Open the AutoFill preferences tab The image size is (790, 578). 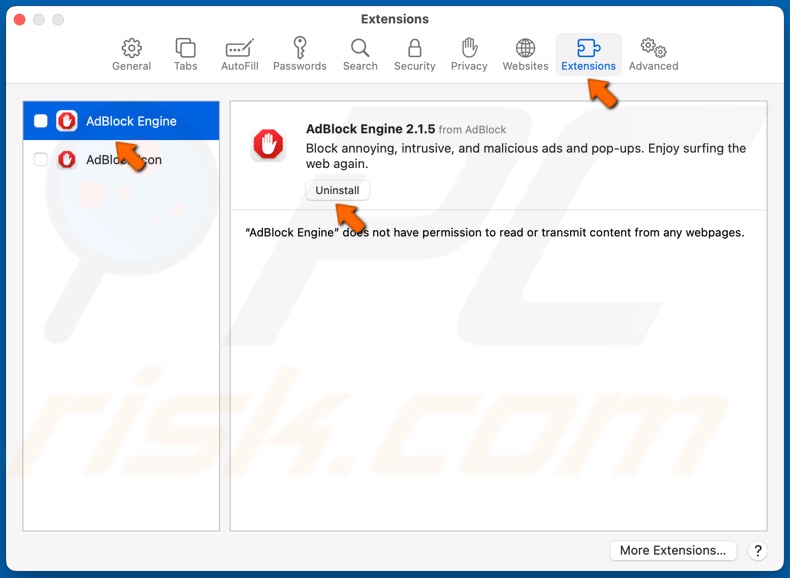(239, 54)
